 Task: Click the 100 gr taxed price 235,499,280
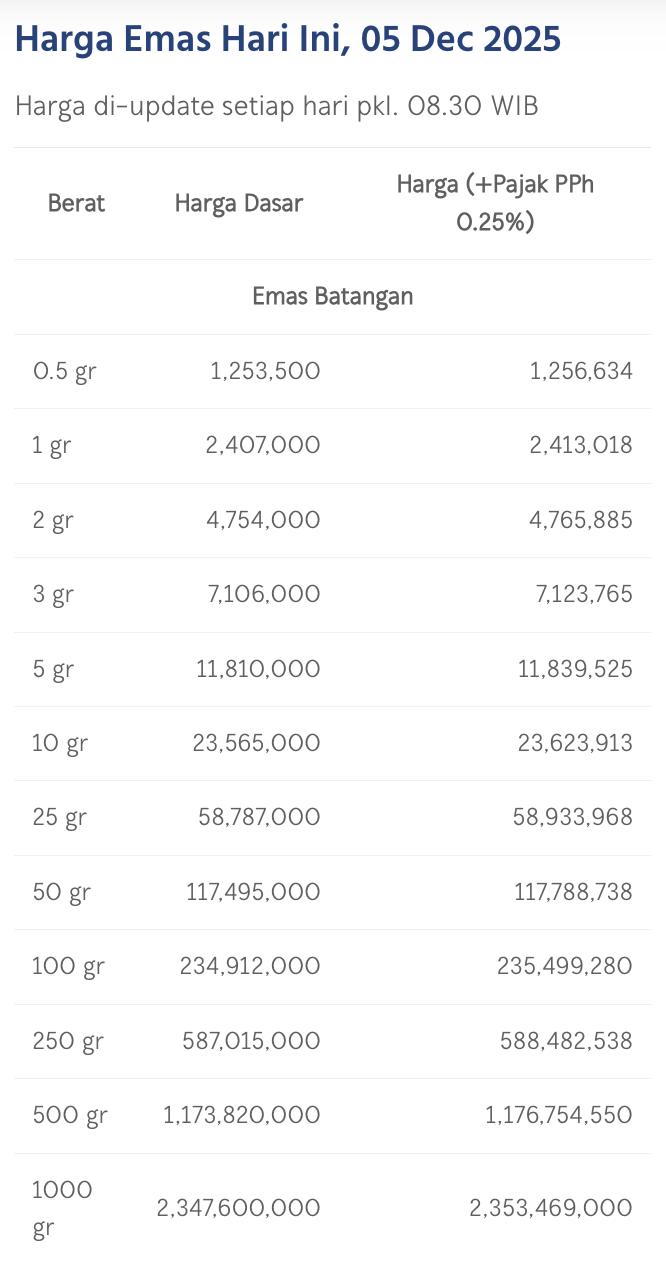click(x=564, y=966)
